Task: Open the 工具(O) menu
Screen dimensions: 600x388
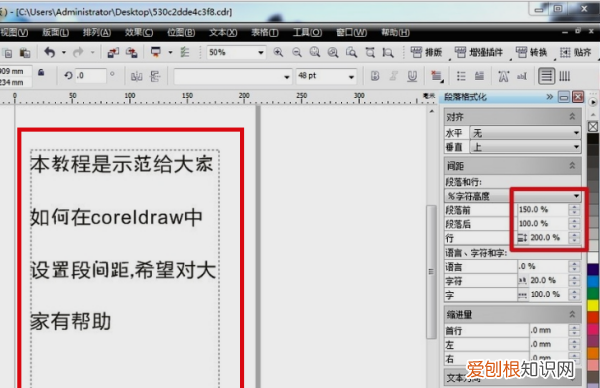Action: tap(307, 33)
